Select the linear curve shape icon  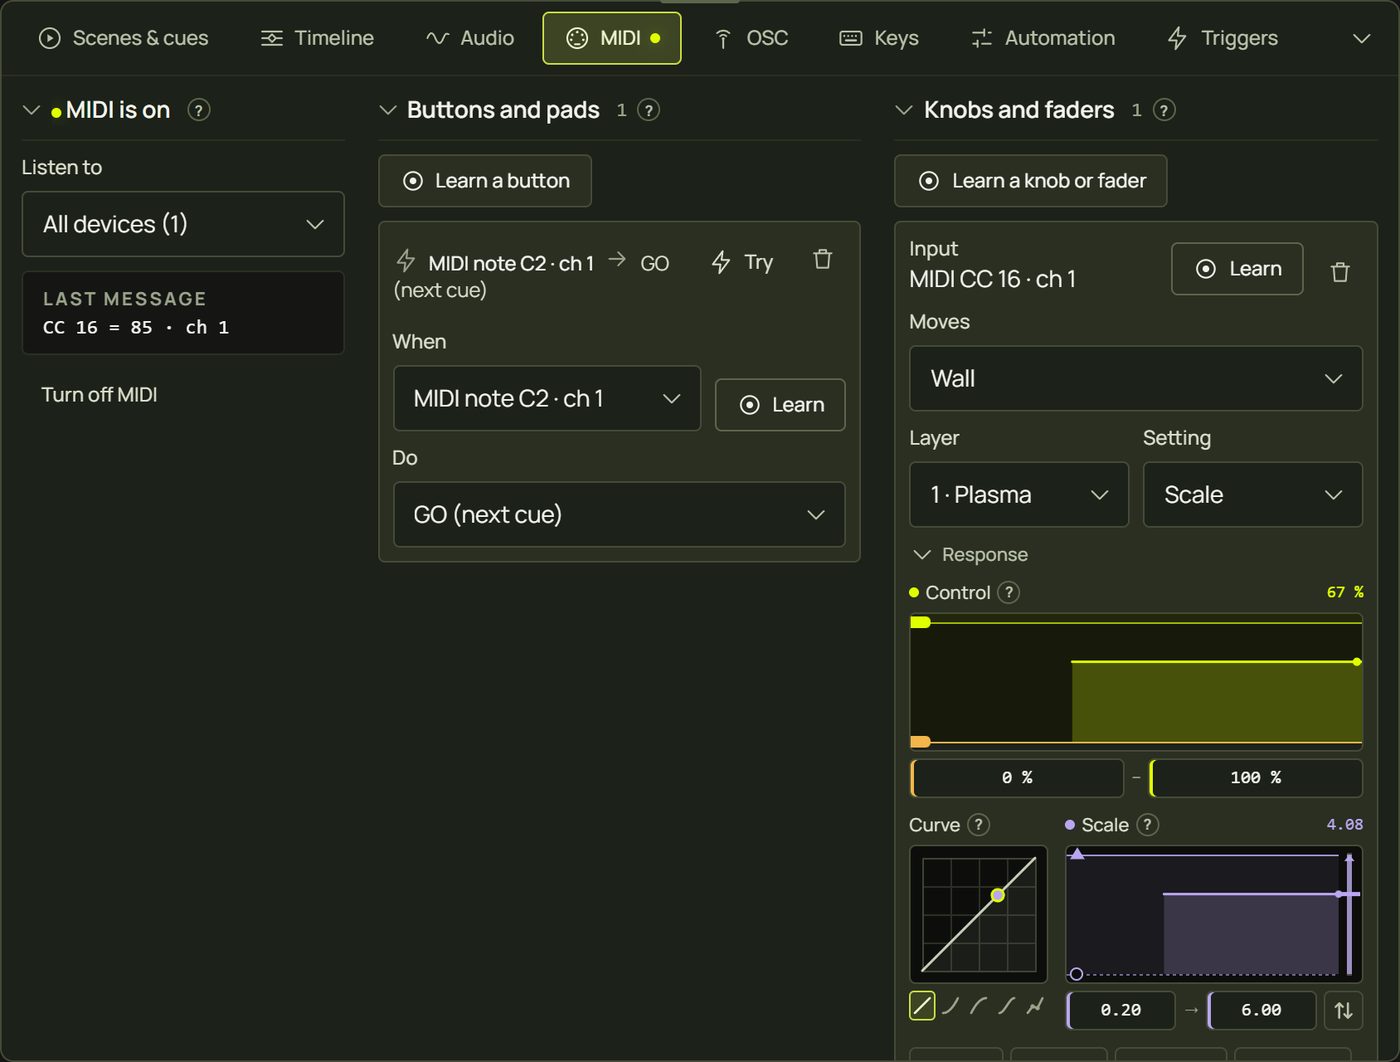click(x=922, y=1006)
